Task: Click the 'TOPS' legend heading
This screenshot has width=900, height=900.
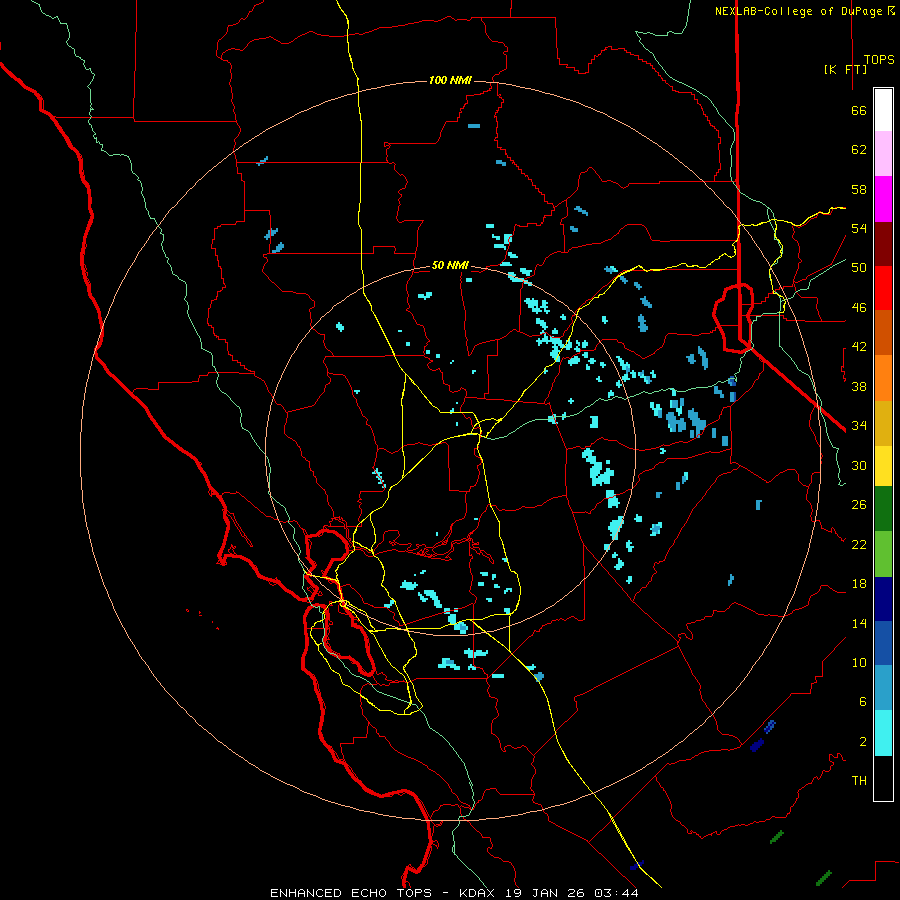Action: pos(879,59)
